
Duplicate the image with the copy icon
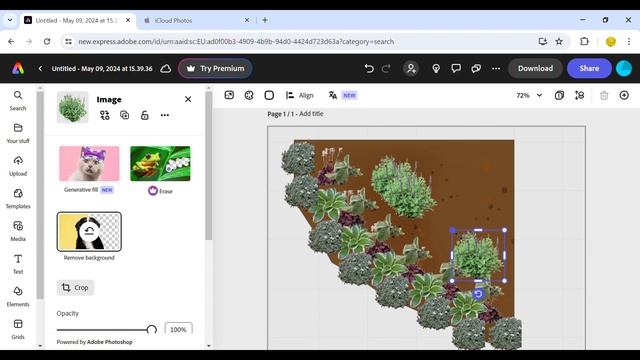coord(124,116)
